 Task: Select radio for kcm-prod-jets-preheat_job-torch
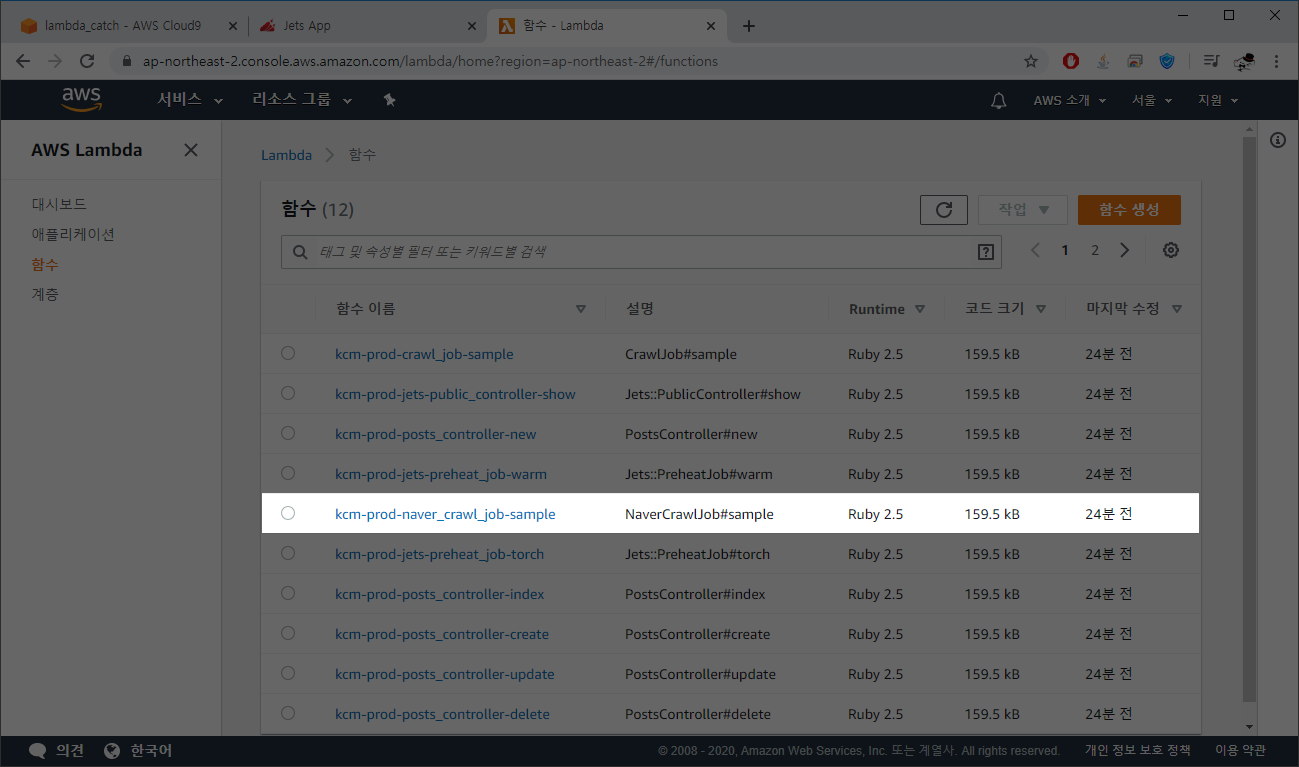pos(288,553)
